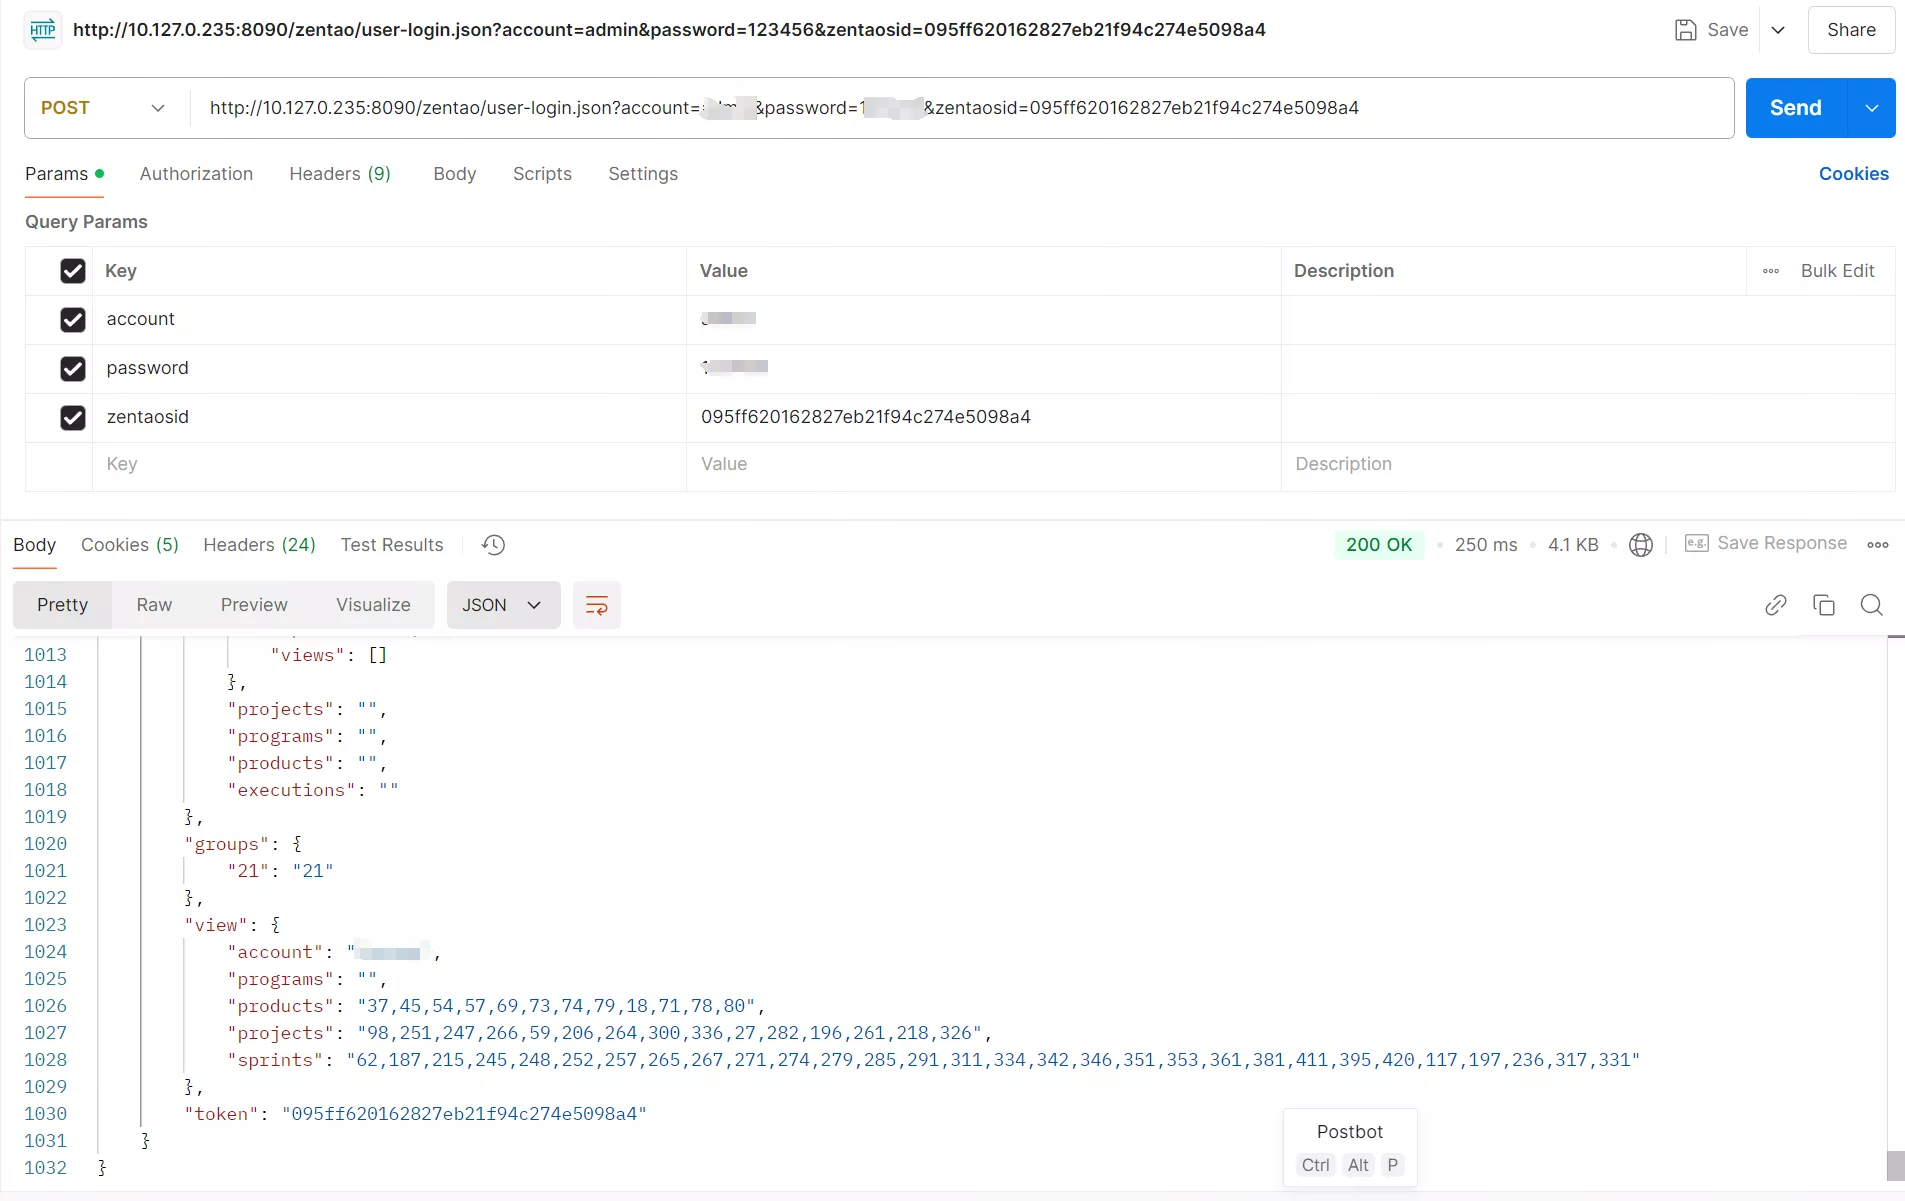
Task: Toggle the select-all Key checkbox
Action: tap(73, 271)
